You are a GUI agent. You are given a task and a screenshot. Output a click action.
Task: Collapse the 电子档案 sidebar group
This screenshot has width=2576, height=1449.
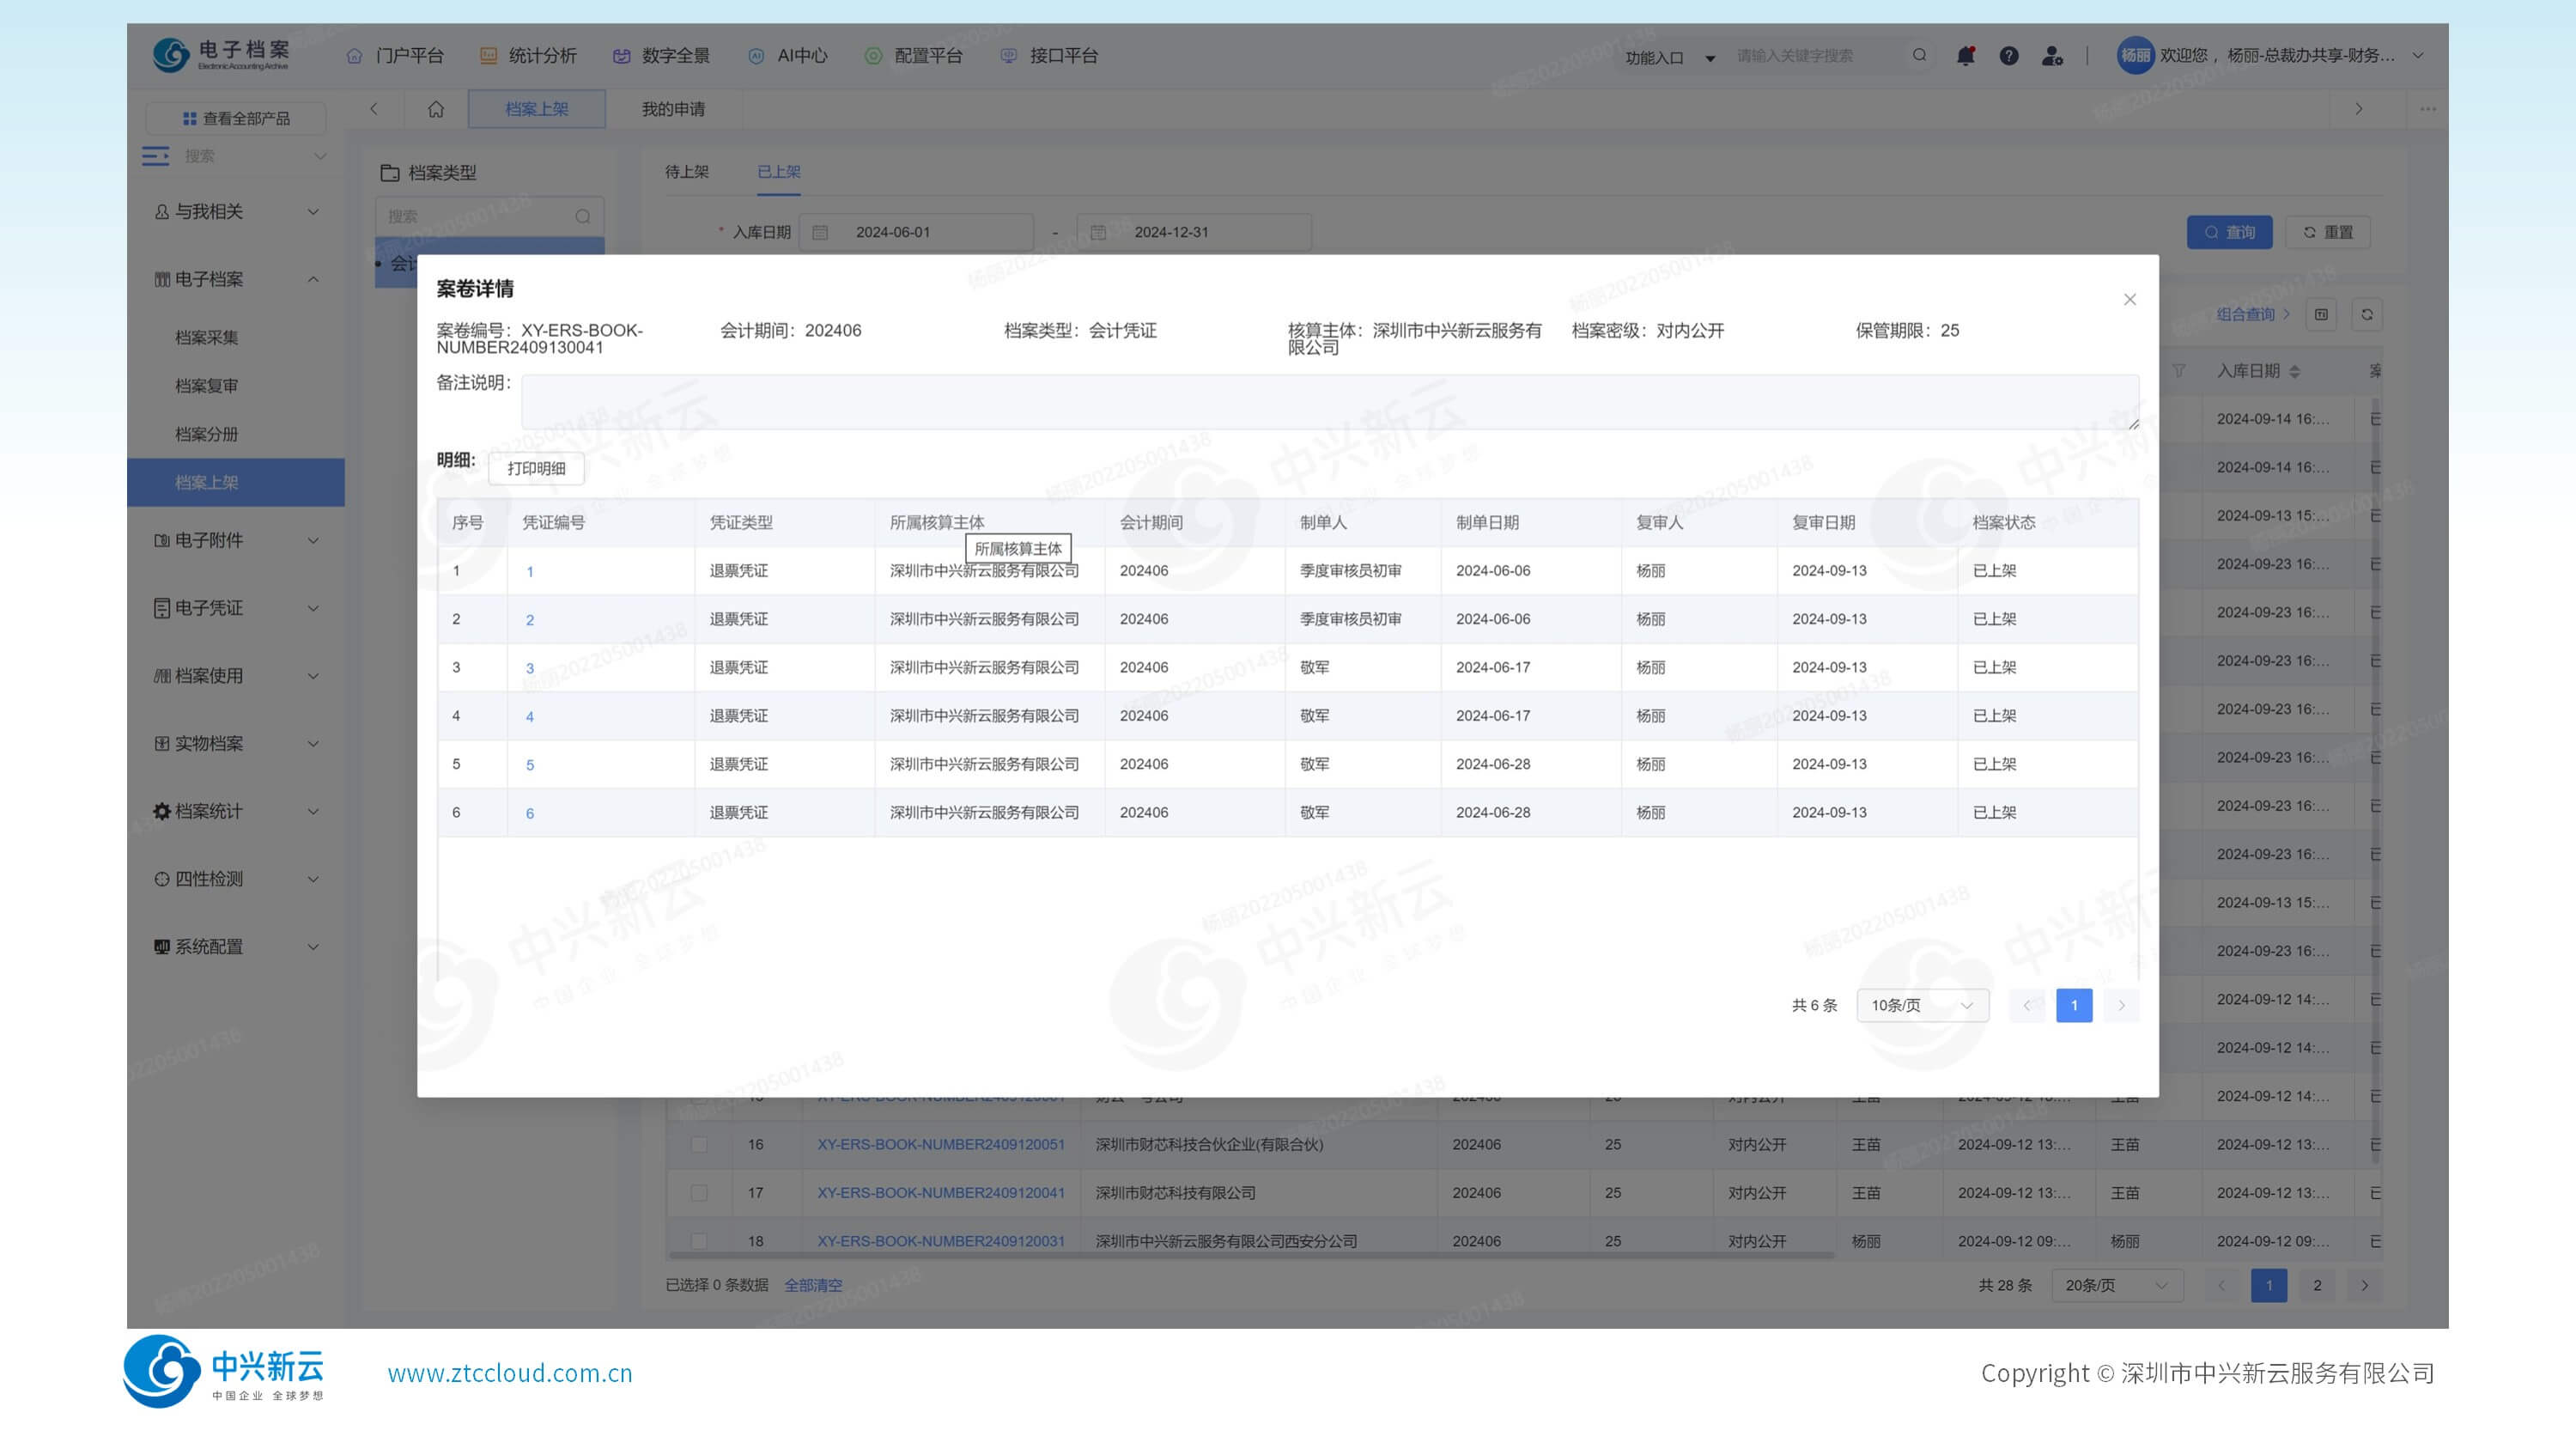coord(236,280)
